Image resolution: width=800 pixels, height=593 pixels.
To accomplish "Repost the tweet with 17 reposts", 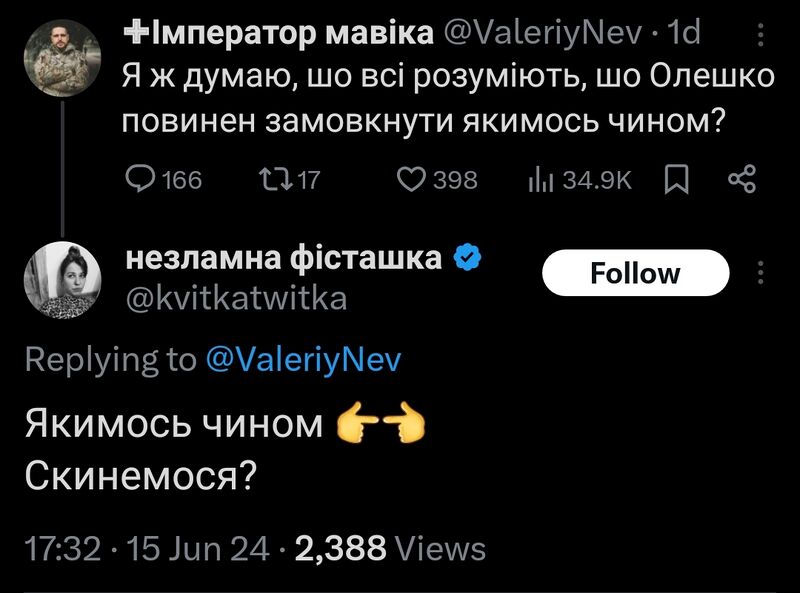I will pyautogui.click(x=271, y=180).
